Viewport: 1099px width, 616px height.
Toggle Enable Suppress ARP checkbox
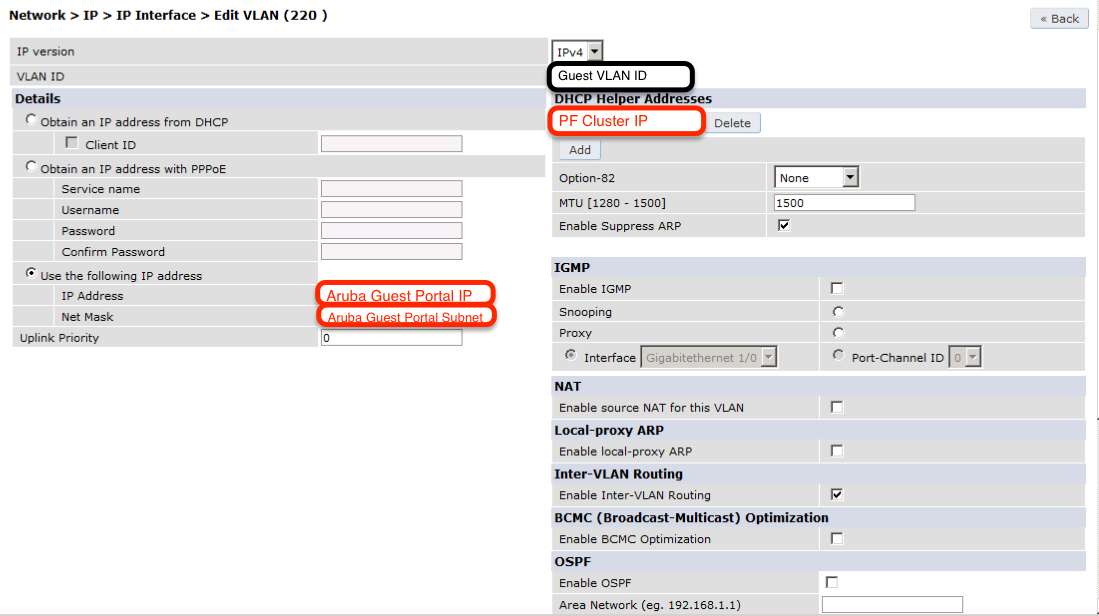(784, 226)
